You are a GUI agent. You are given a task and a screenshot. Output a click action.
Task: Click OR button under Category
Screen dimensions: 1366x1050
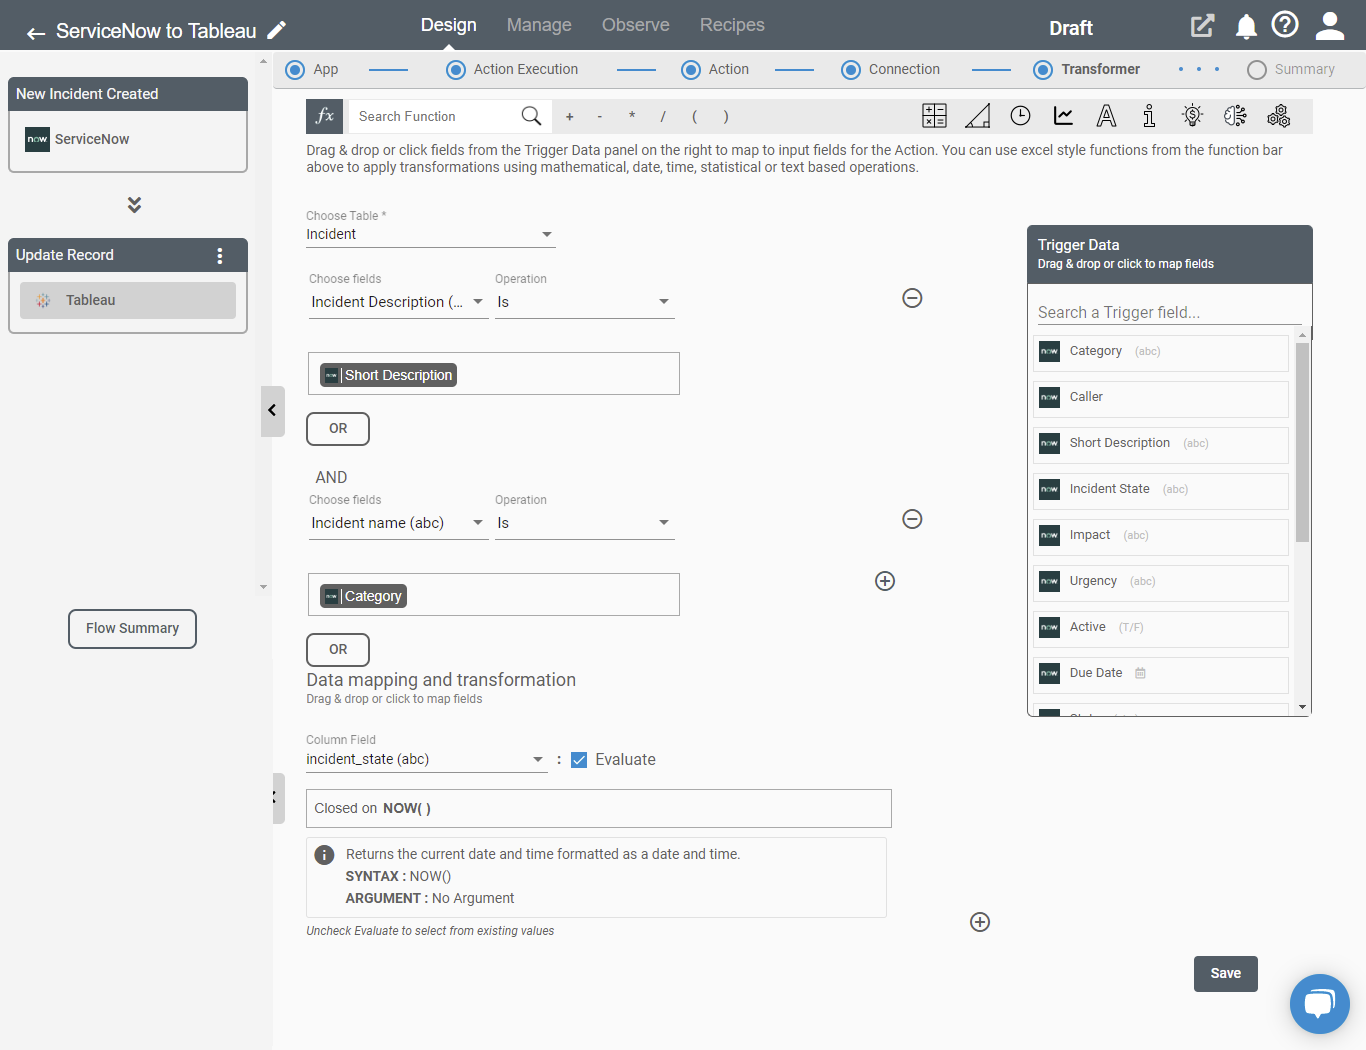pos(338,650)
